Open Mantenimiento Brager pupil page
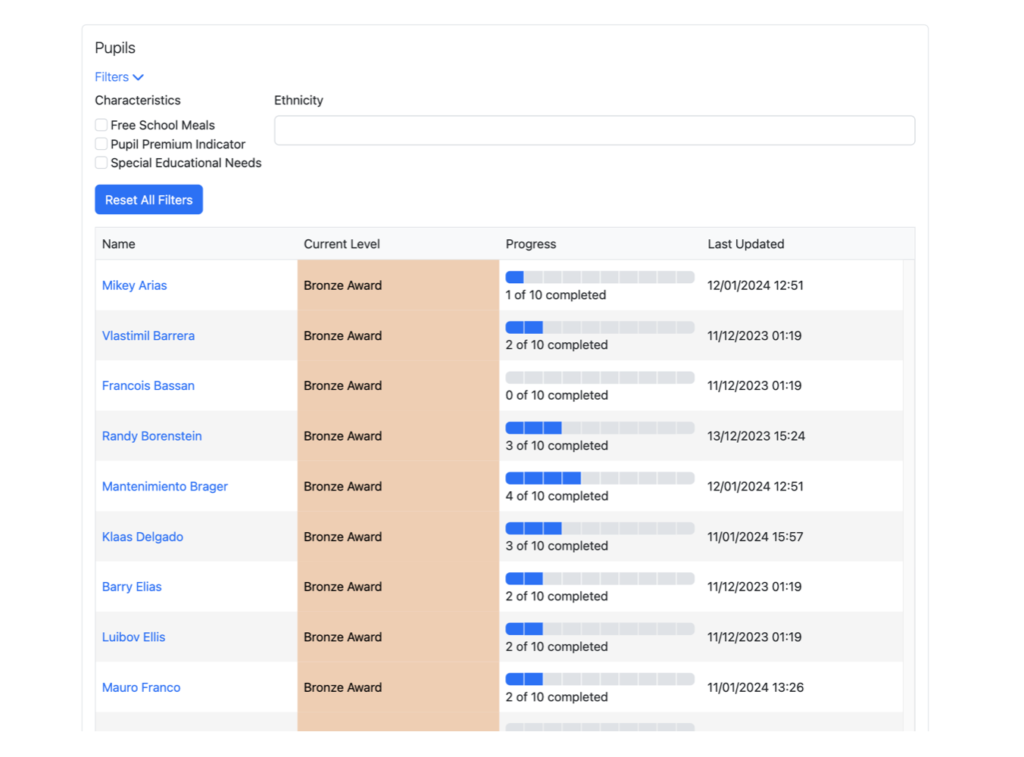 [x=165, y=487]
